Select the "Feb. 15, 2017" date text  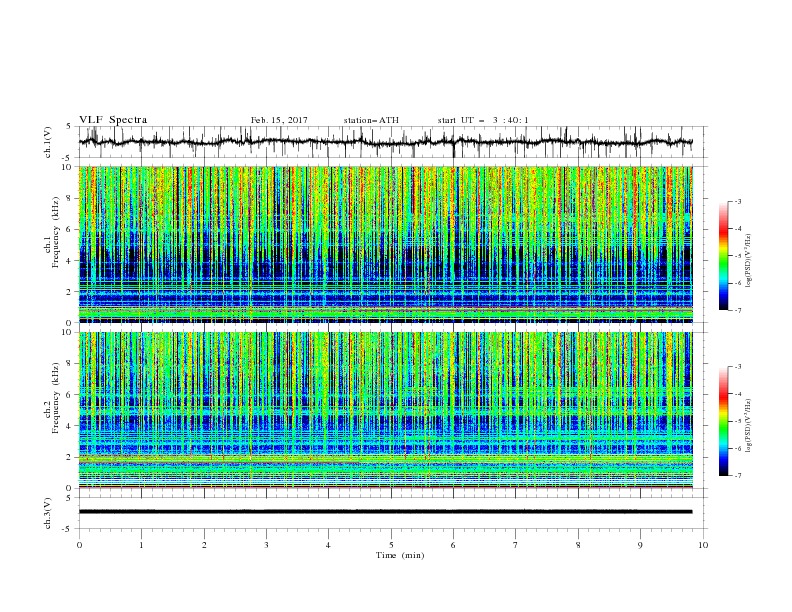coord(279,120)
